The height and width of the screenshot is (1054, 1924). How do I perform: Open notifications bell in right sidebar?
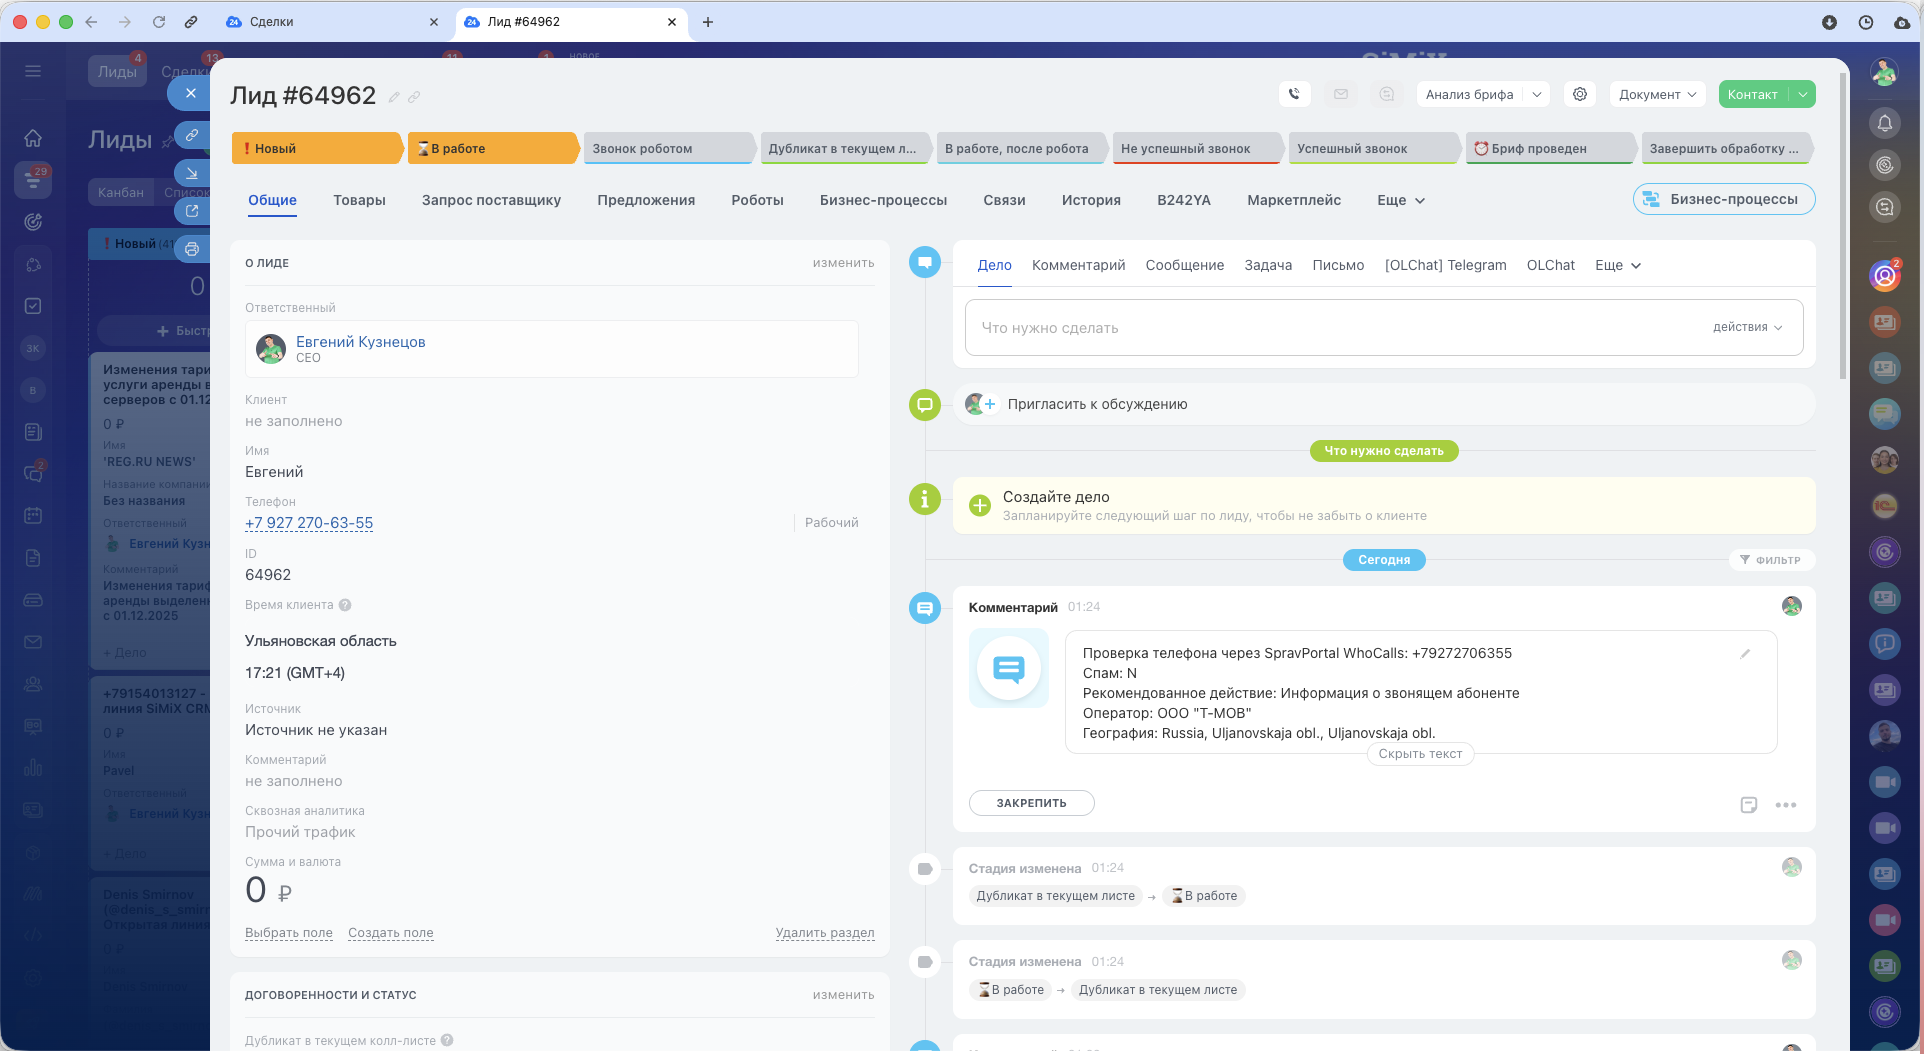click(x=1885, y=123)
